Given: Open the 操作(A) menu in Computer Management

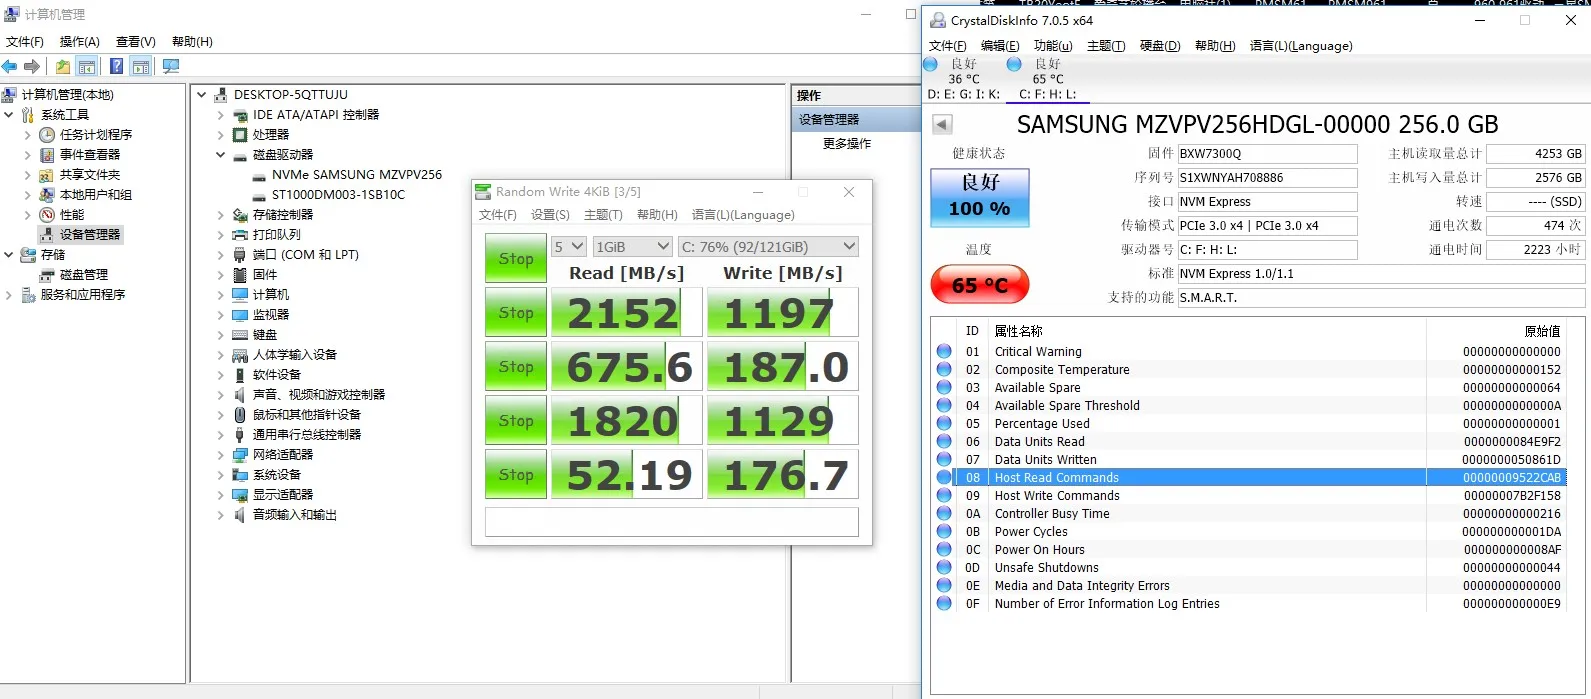Looking at the screenshot, I should tap(79, 41).
